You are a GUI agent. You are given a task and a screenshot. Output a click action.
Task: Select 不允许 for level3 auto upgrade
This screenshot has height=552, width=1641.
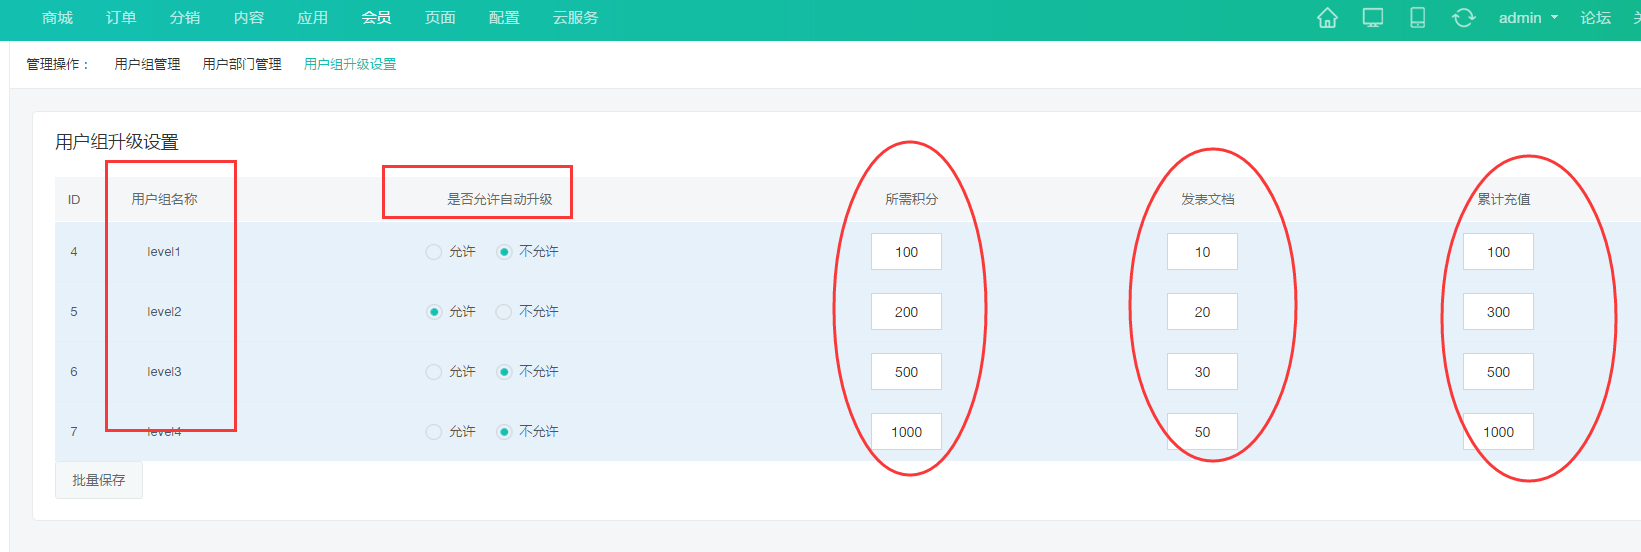[x=504, y=372]
